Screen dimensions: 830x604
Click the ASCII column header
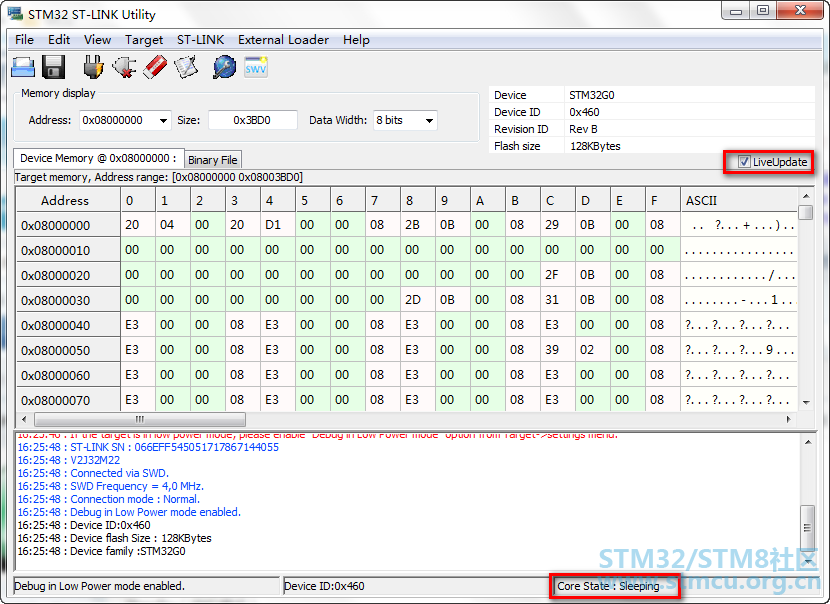tap(739, 200)
